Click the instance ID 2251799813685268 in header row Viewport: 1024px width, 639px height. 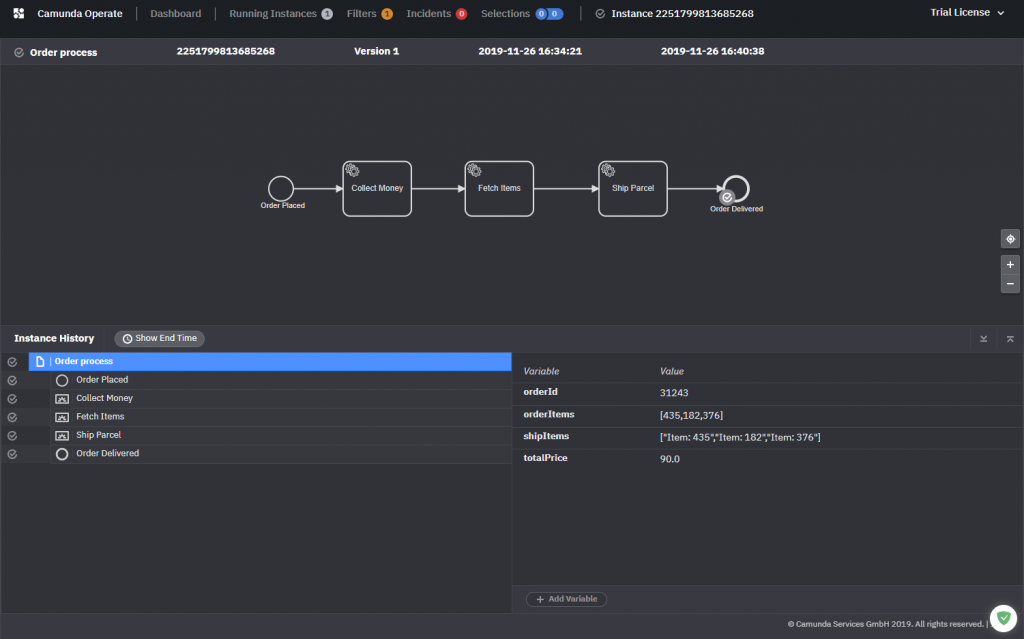click(x=225, y=51)
